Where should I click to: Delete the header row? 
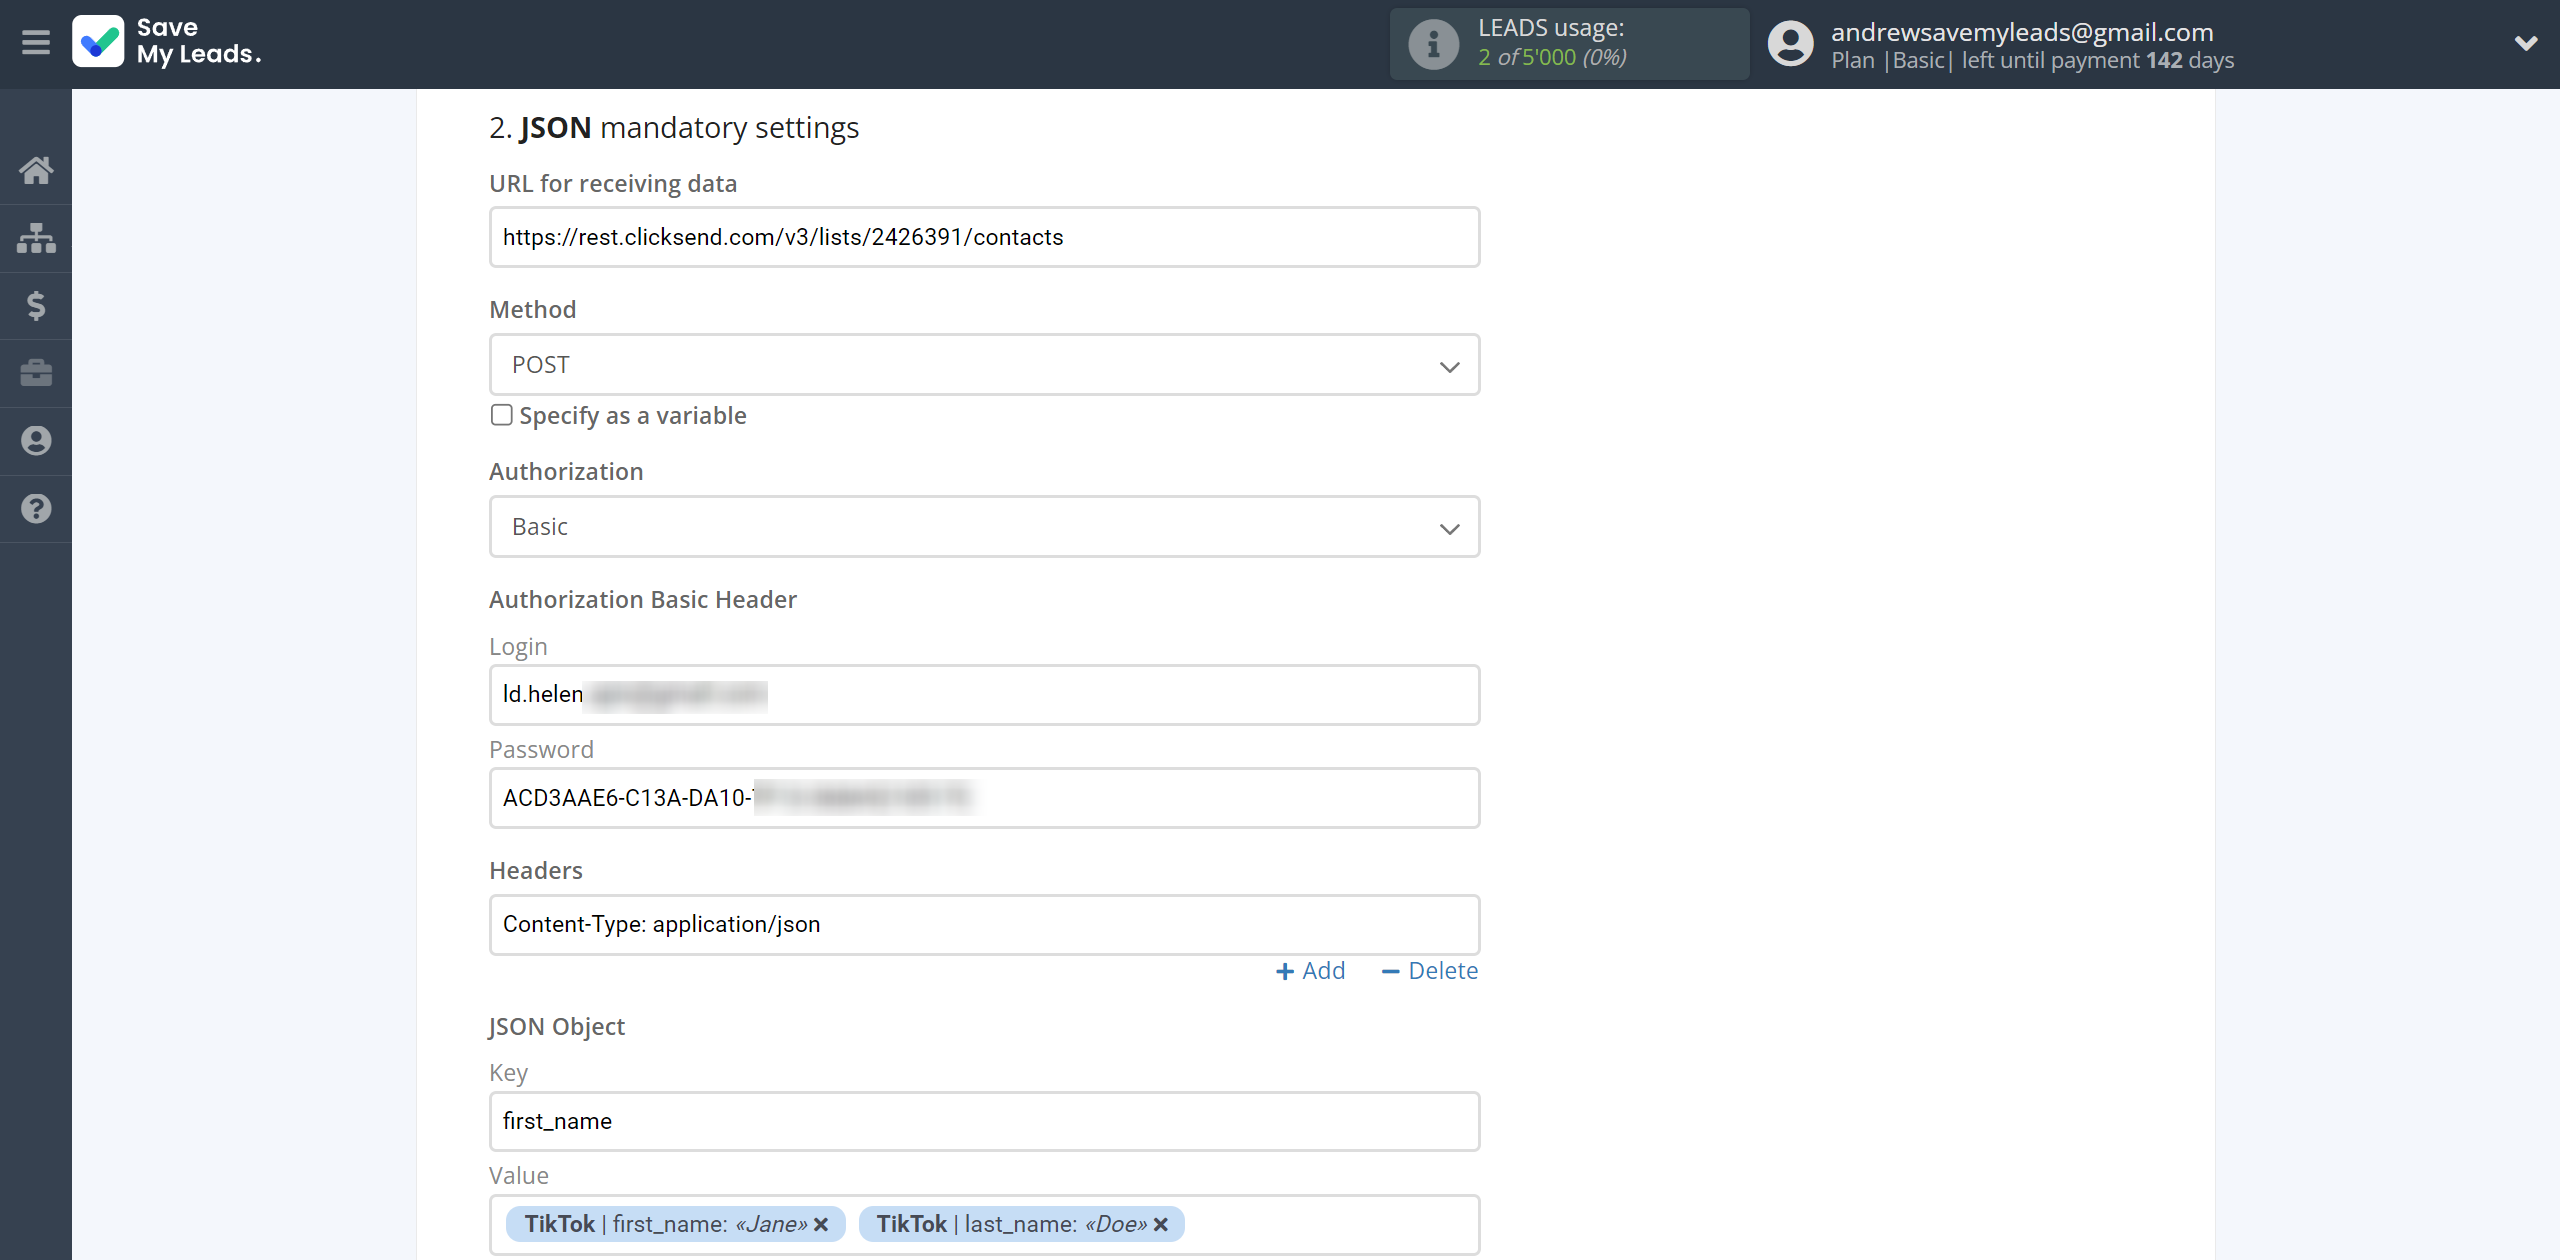(x=1430, y=971)
